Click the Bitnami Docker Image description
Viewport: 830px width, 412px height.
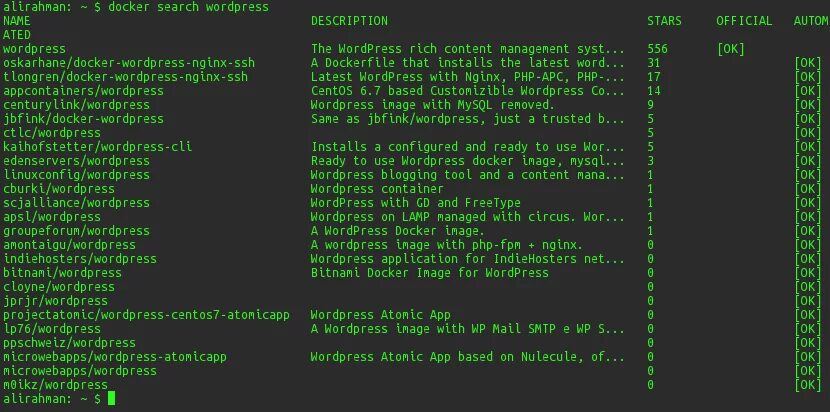tap(430, 273)
